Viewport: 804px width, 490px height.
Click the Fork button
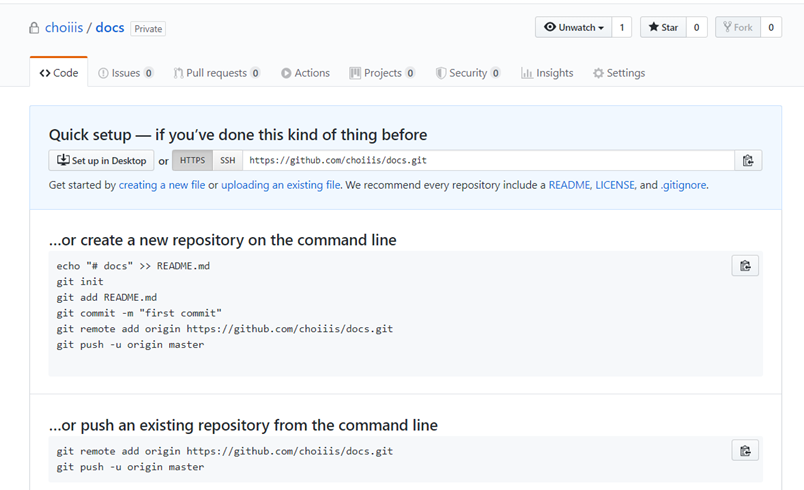[x=738, y=27]
